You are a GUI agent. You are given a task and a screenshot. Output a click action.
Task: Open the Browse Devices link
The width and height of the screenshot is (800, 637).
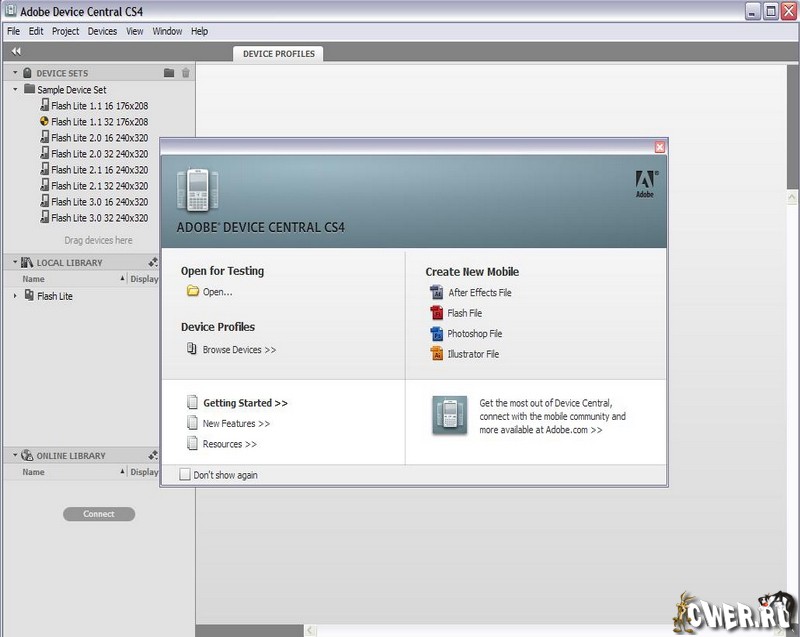(x=239, y=350)
